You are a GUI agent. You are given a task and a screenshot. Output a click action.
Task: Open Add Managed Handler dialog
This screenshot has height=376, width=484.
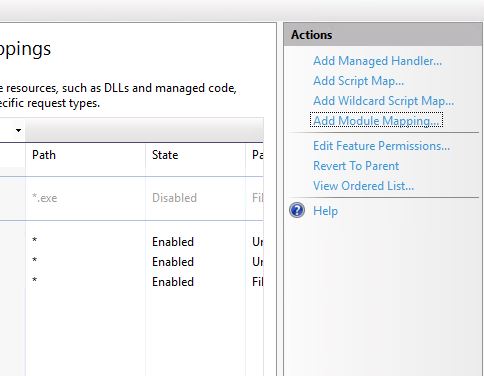tap(377, 61)
